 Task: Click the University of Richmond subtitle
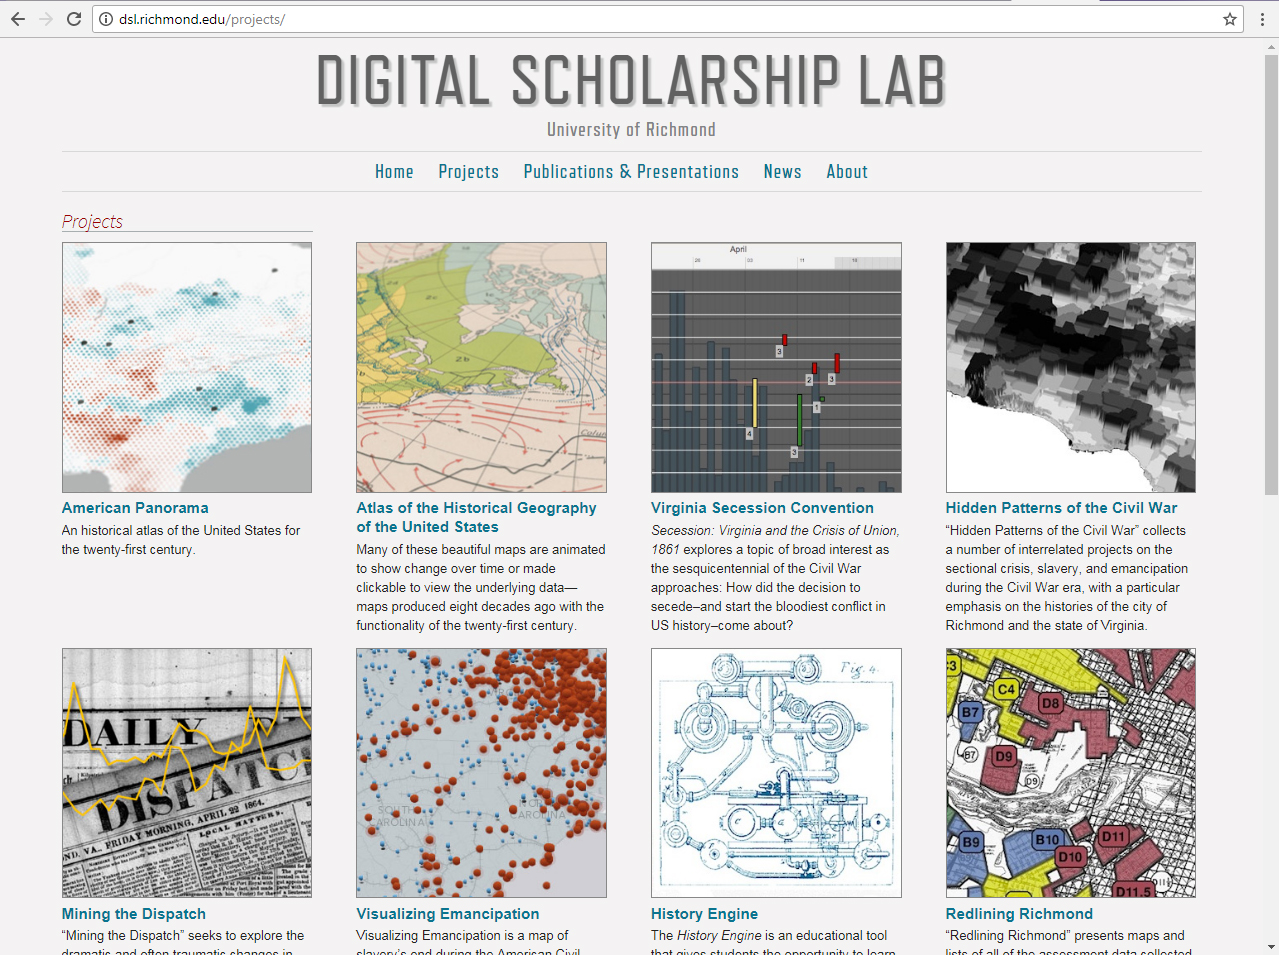click(x=631, y=130)
